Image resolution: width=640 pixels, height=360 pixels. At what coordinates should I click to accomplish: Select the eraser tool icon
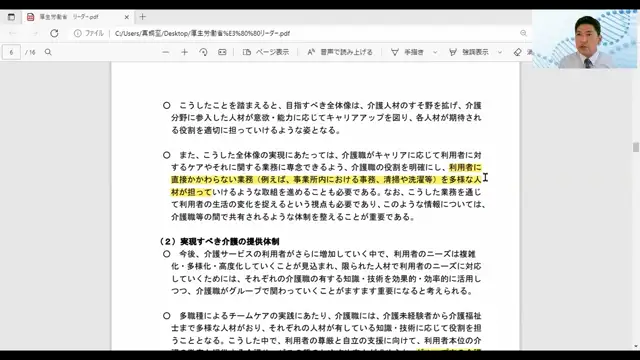[x=518, y=52]
